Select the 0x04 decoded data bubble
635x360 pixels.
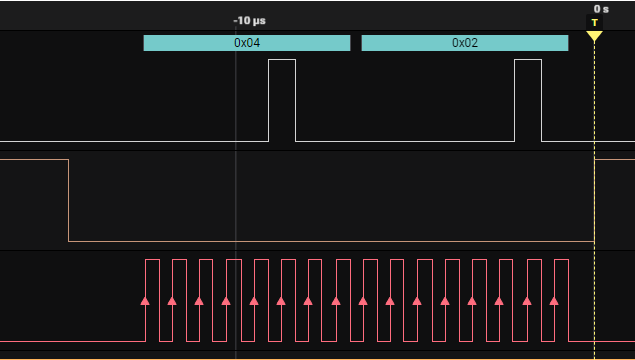click(x=247, y=43)
